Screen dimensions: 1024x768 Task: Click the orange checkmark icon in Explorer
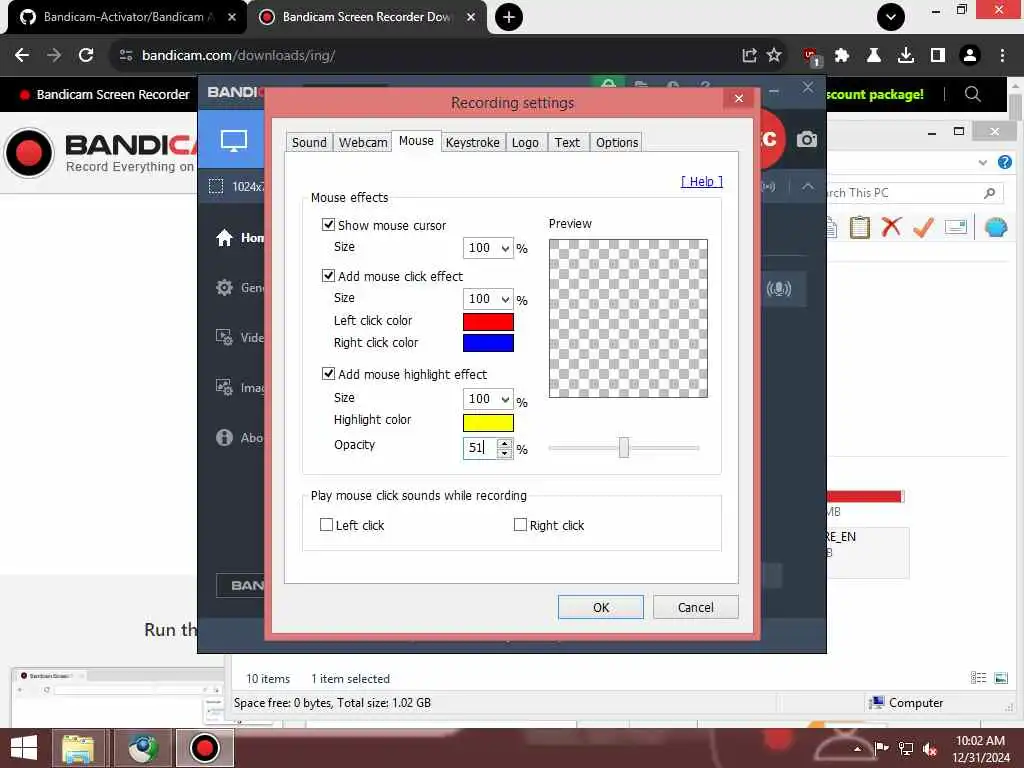click(x=923, y=227)
